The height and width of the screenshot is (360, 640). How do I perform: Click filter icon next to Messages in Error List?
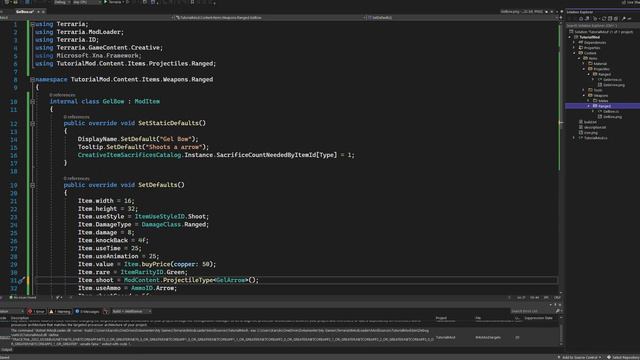tap(106, 311)
